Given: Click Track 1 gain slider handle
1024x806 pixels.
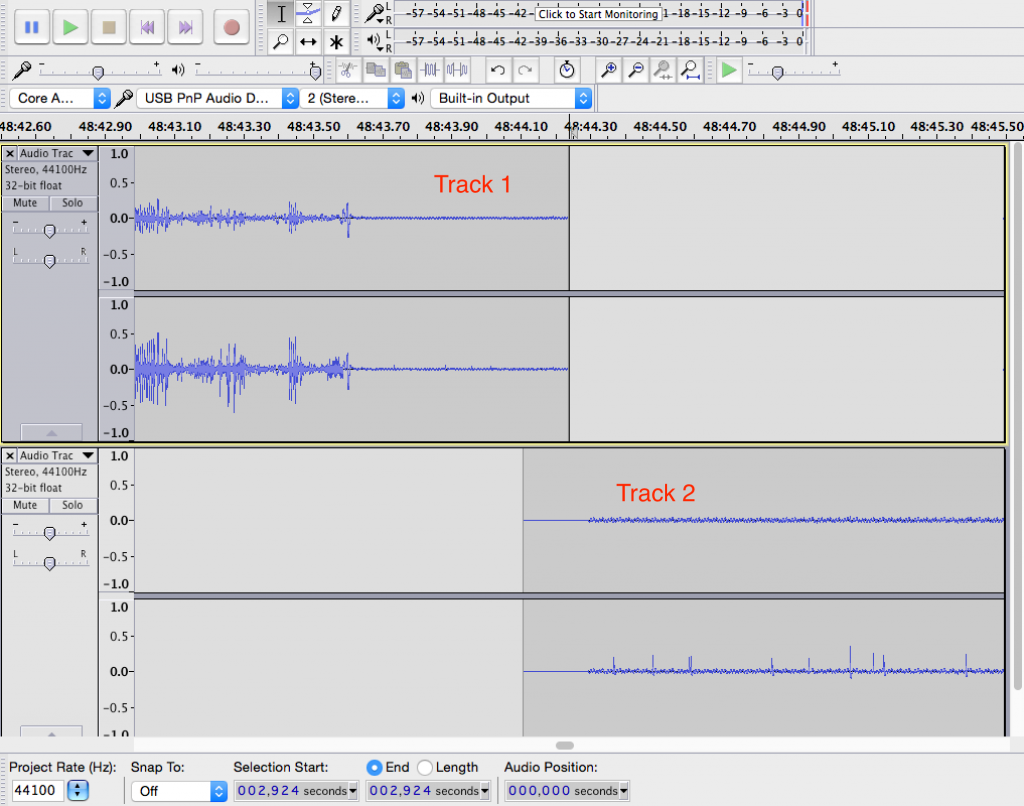Looking at the screenshot, I should coord(49,231).
